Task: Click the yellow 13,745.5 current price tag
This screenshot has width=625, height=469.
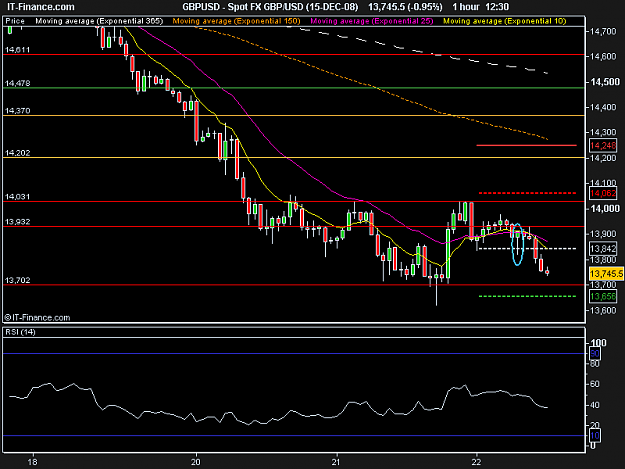Action: [606, 274]
